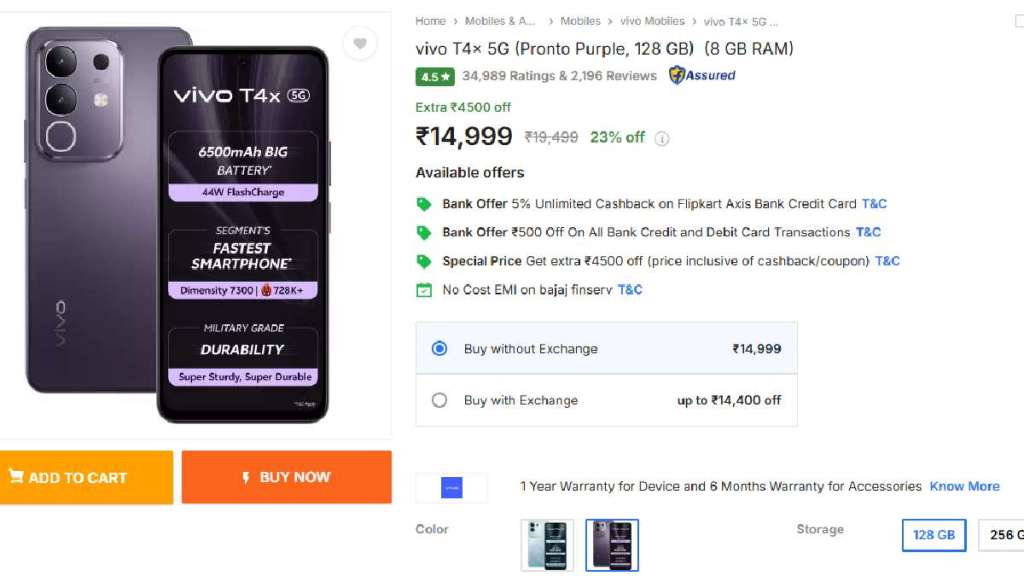Click the Flipkart Assured badge
1024x576 pixels.
click(x=702, y=75)
